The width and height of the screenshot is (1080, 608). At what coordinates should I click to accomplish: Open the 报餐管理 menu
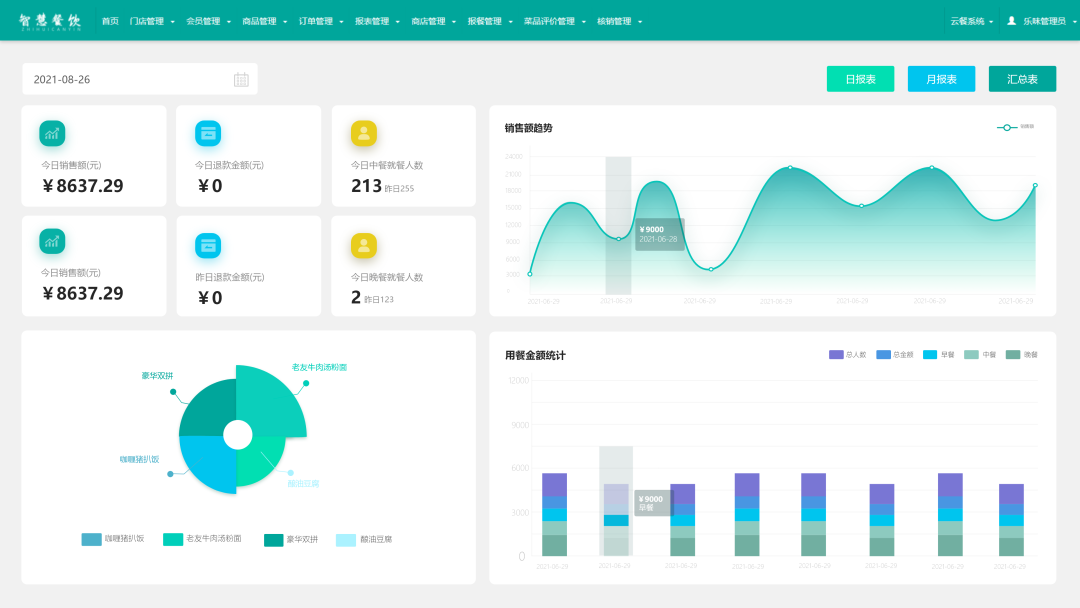tap(490, 21)
